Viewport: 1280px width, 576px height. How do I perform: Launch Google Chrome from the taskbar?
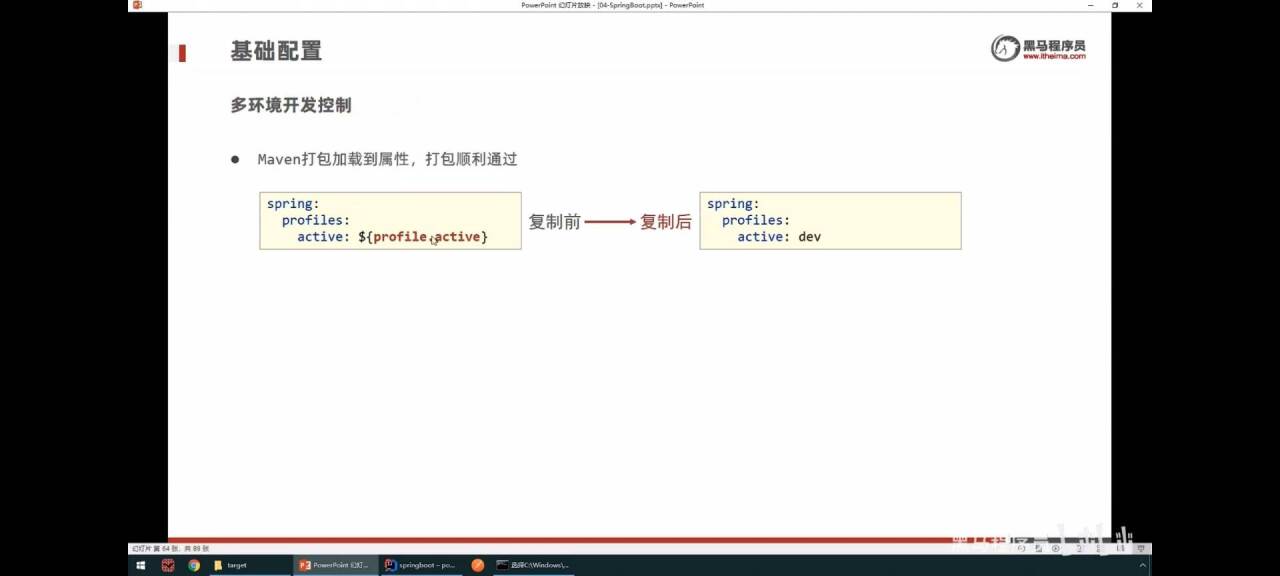click(194, 565)
